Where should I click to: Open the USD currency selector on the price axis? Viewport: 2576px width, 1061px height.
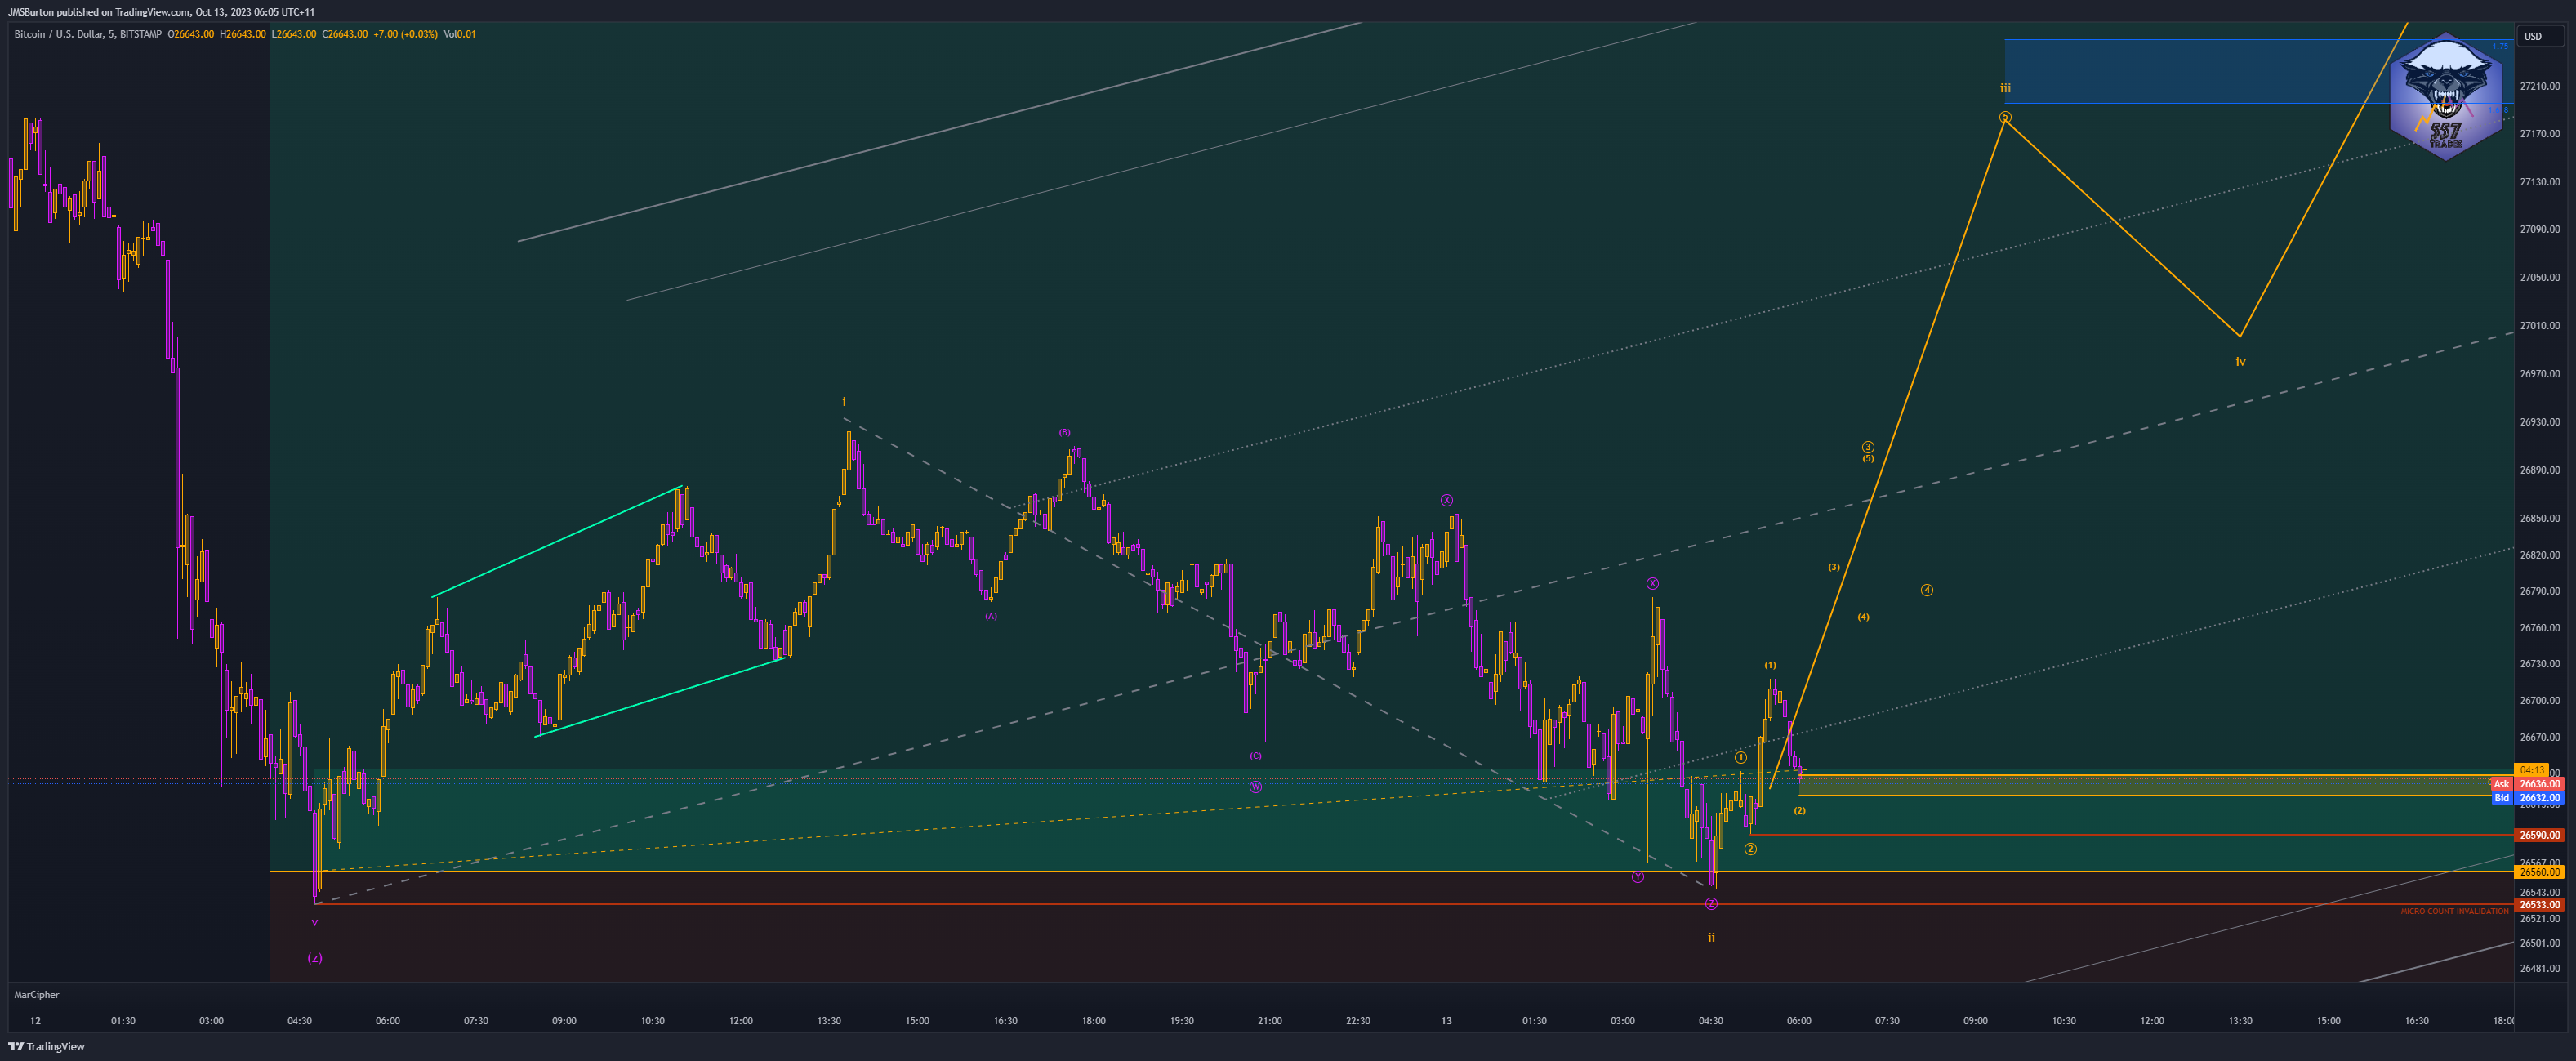pos(2540,36)
